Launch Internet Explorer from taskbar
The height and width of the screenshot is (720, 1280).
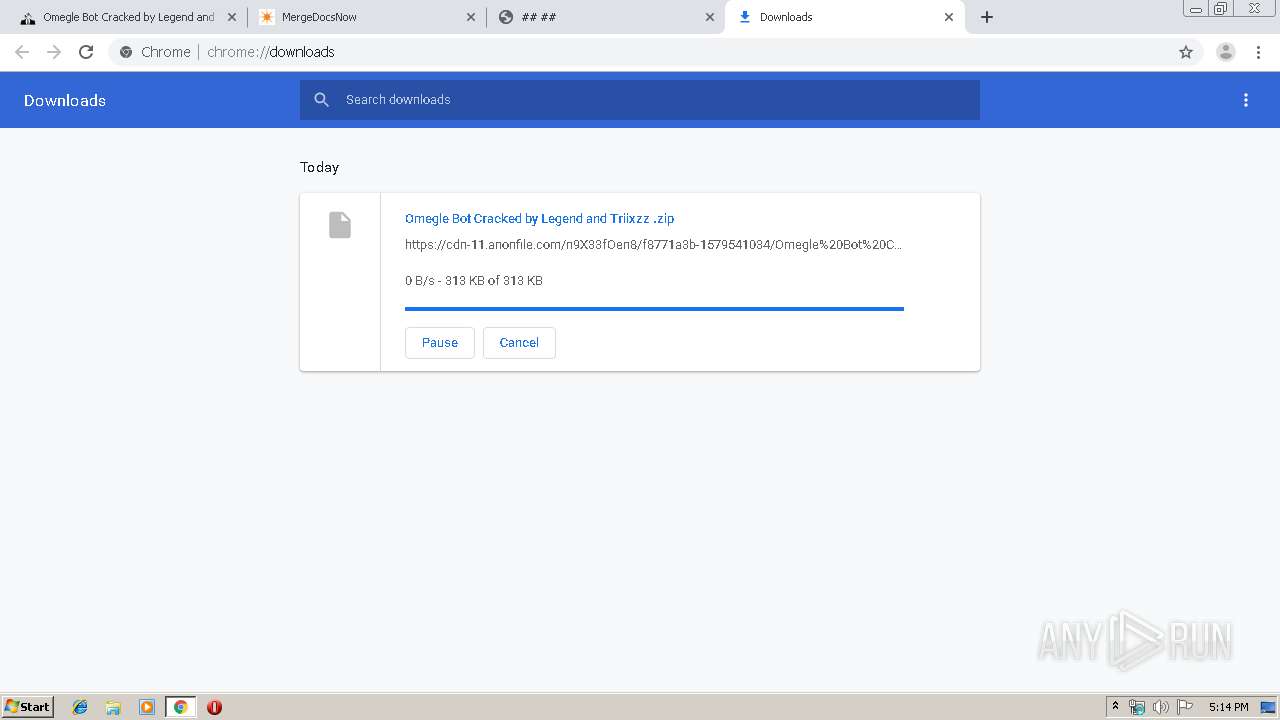(x=80, y=707)
